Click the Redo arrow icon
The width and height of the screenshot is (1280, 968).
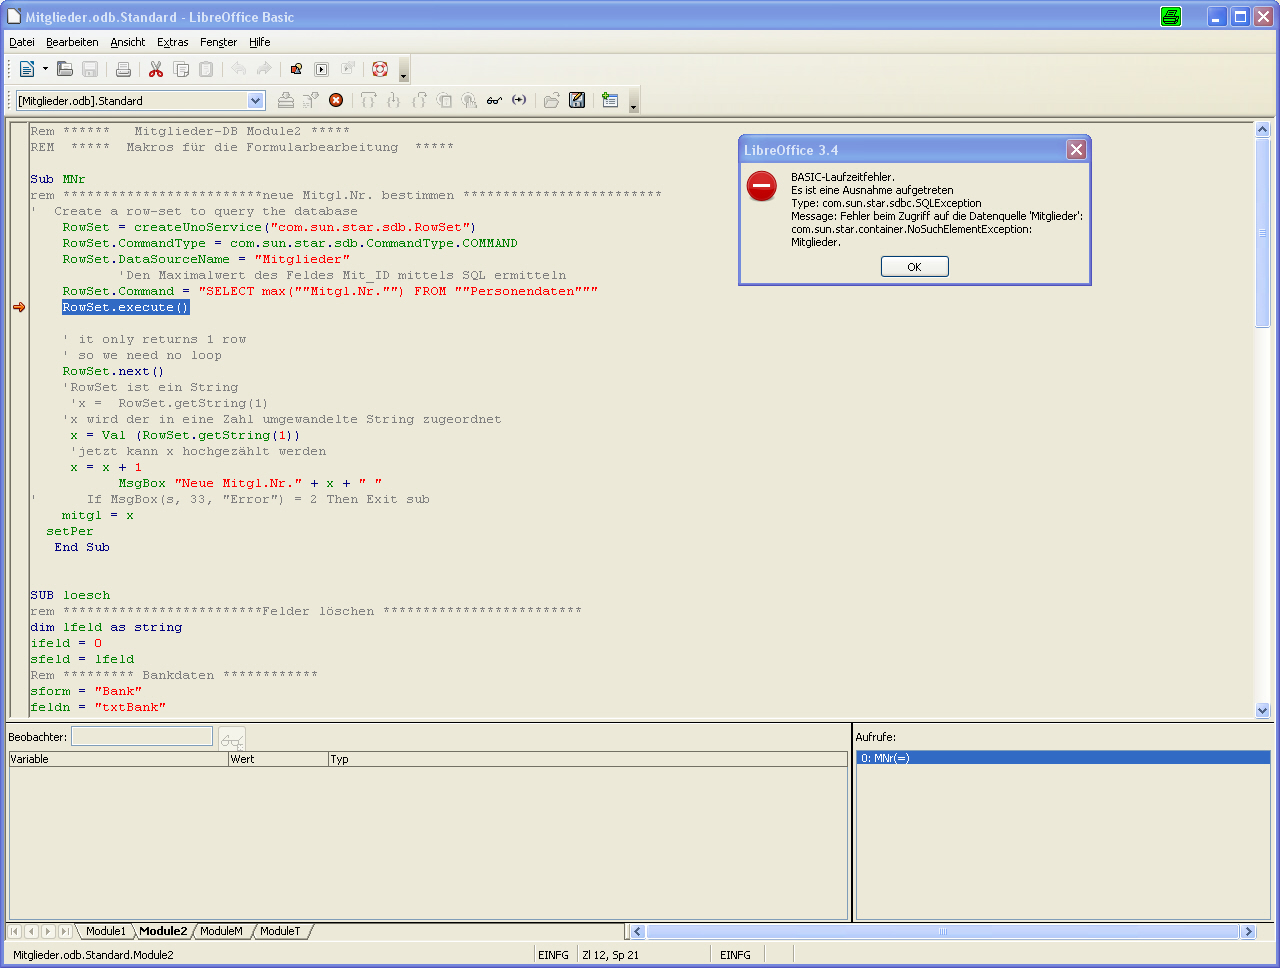[x=264, y=69]
